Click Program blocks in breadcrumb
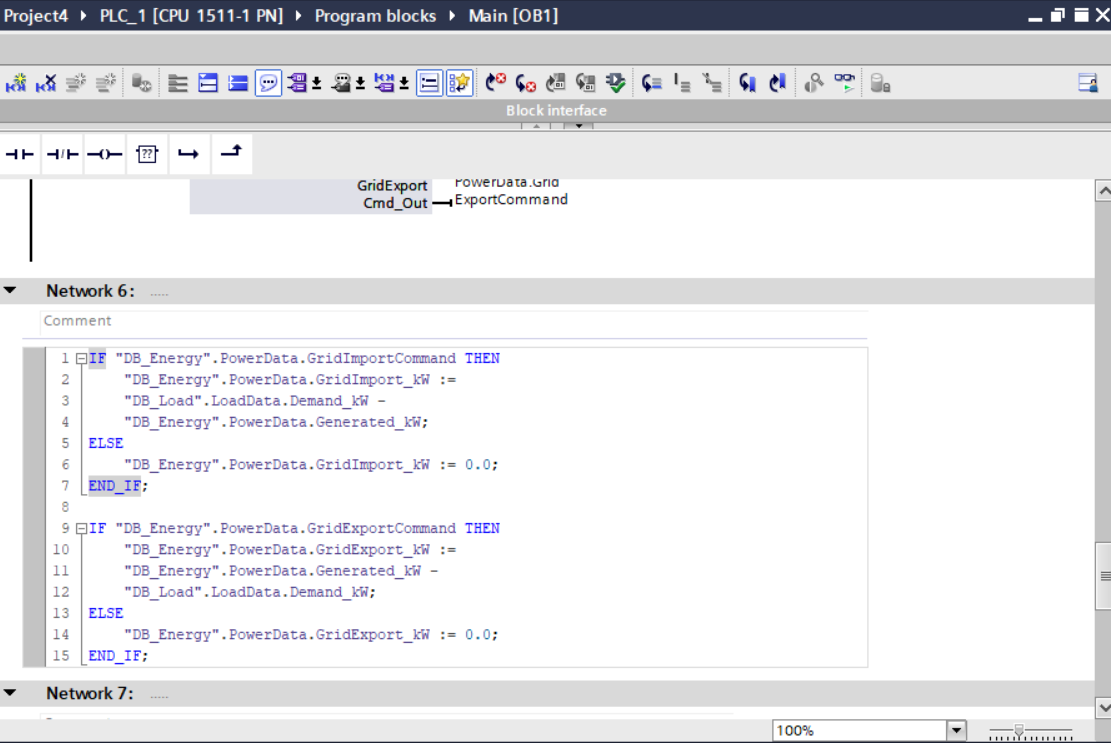The image size is (1111, 743). pos(376,16)
